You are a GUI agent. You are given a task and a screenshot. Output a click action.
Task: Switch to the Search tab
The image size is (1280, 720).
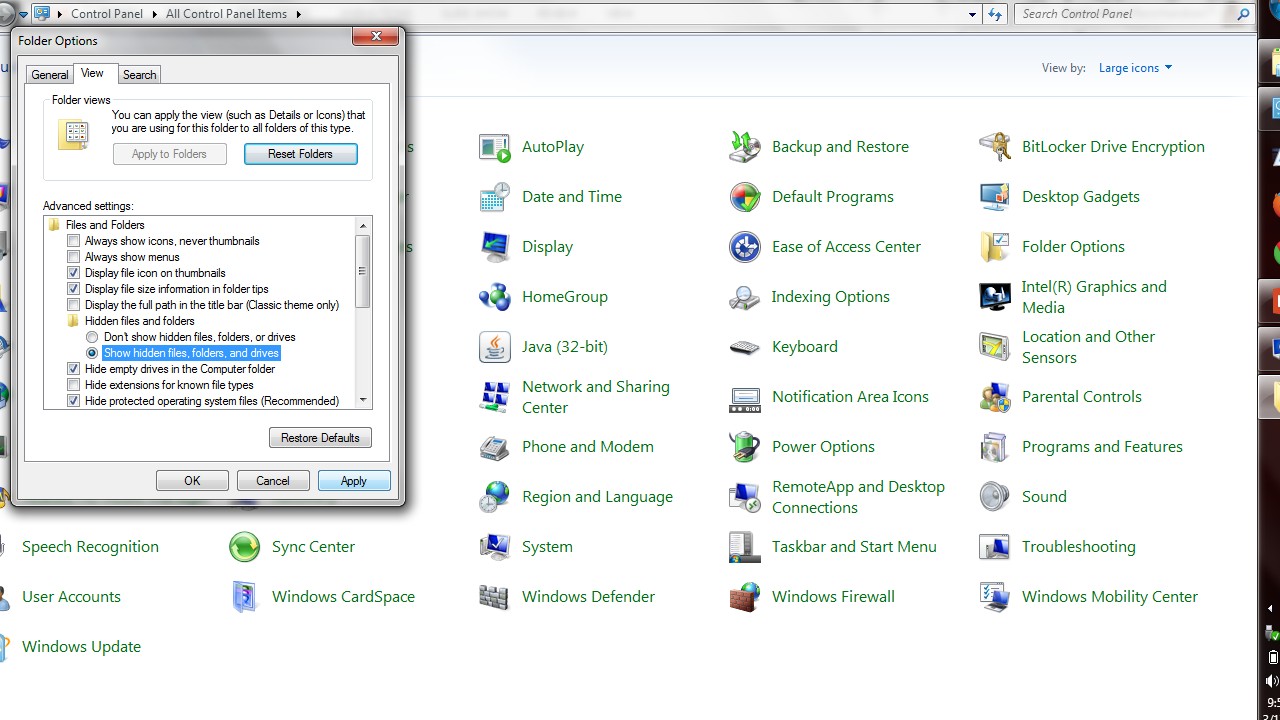coord(139,75)
